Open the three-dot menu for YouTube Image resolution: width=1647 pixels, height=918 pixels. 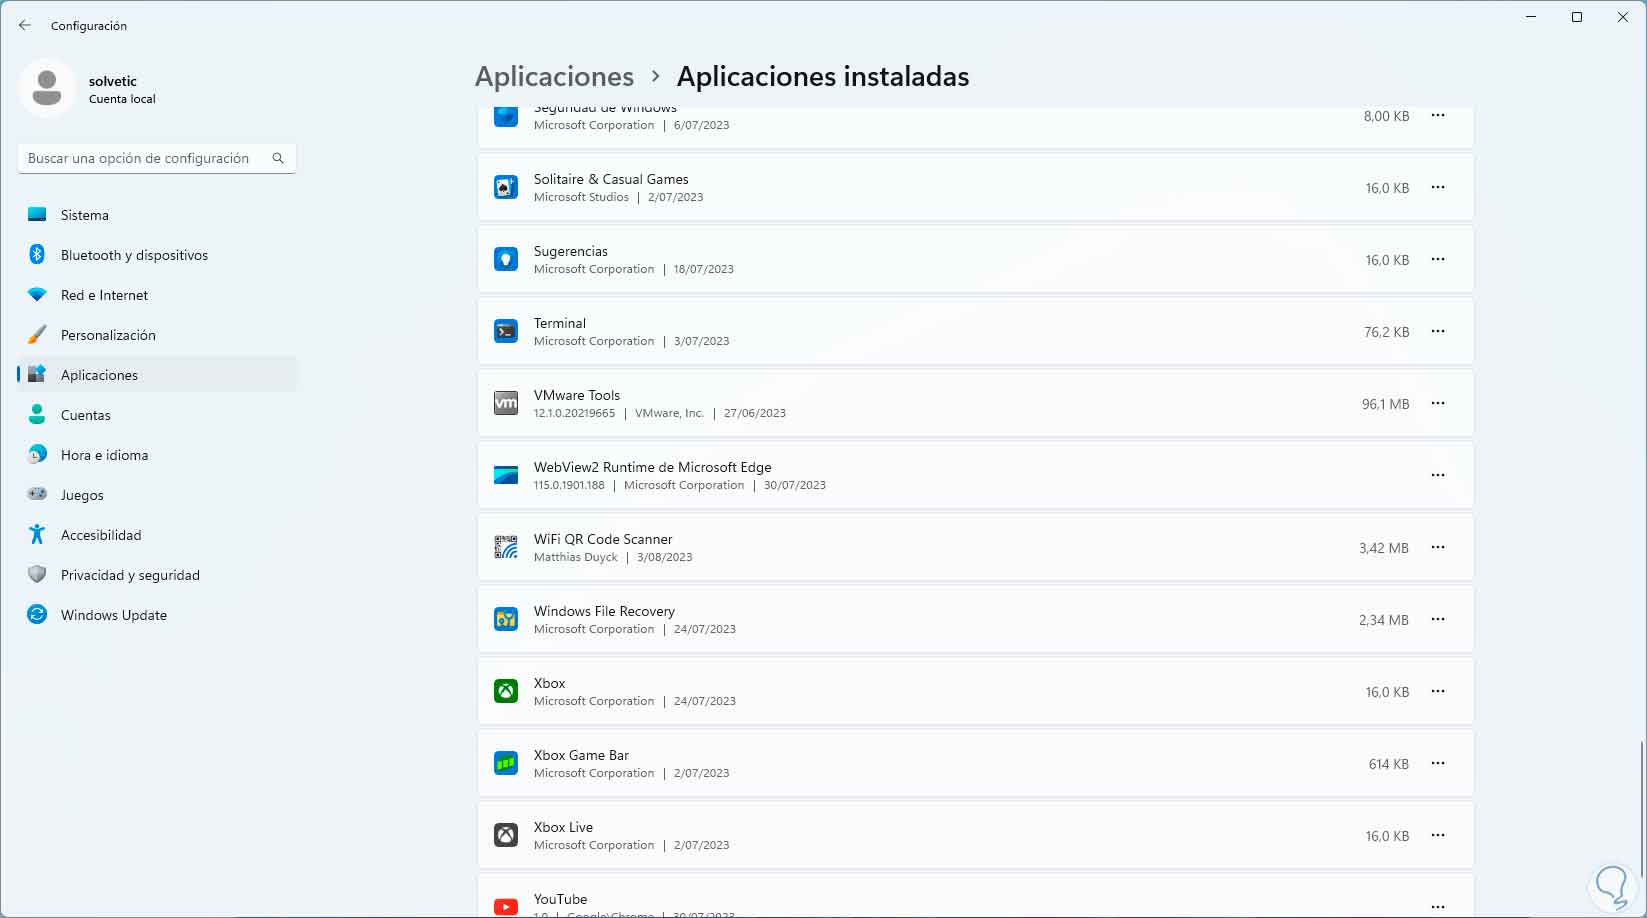pyautogui.click(x=1438, y=907)
